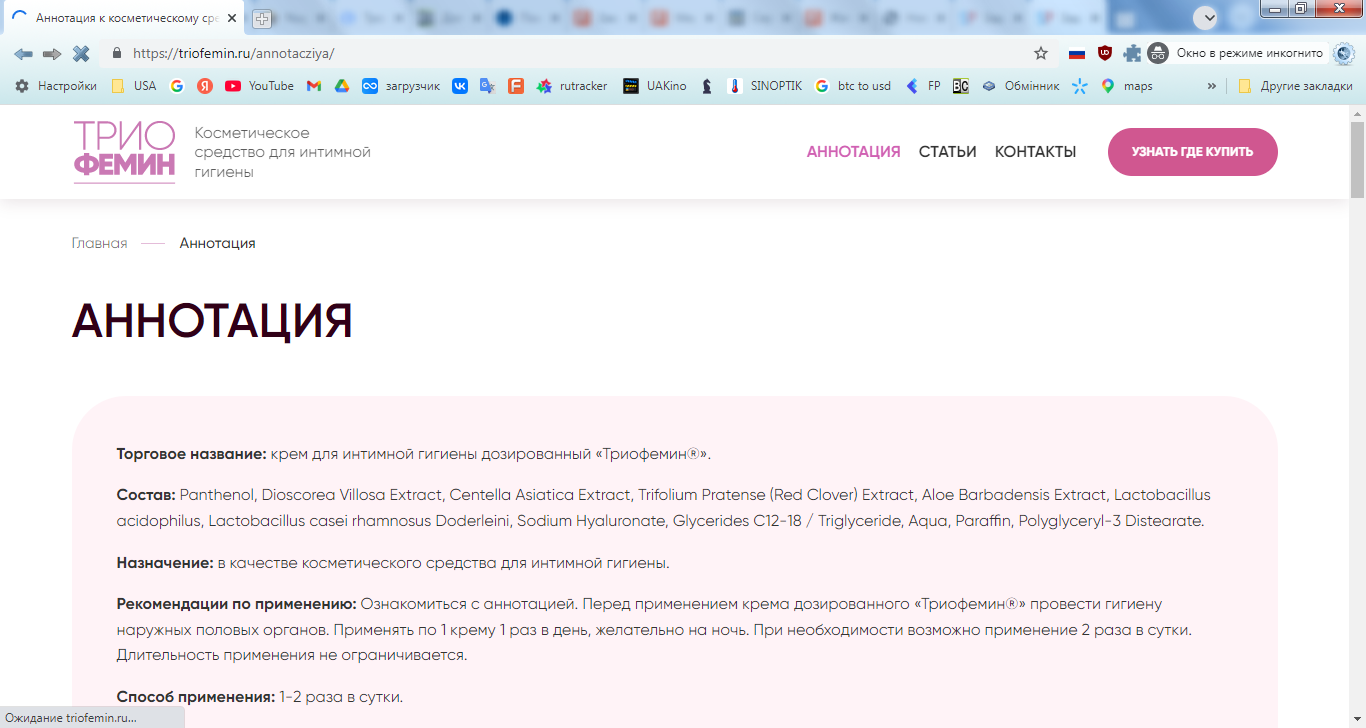Open the globe gear icon beside the incognito label
Screen dimensions: 1366x728
pos(1344,54)
